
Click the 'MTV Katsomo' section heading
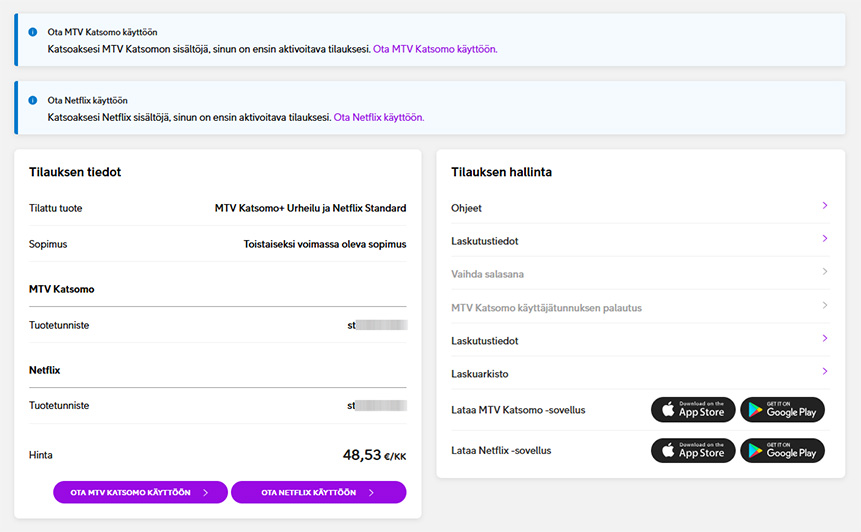[x=62, y=289]
